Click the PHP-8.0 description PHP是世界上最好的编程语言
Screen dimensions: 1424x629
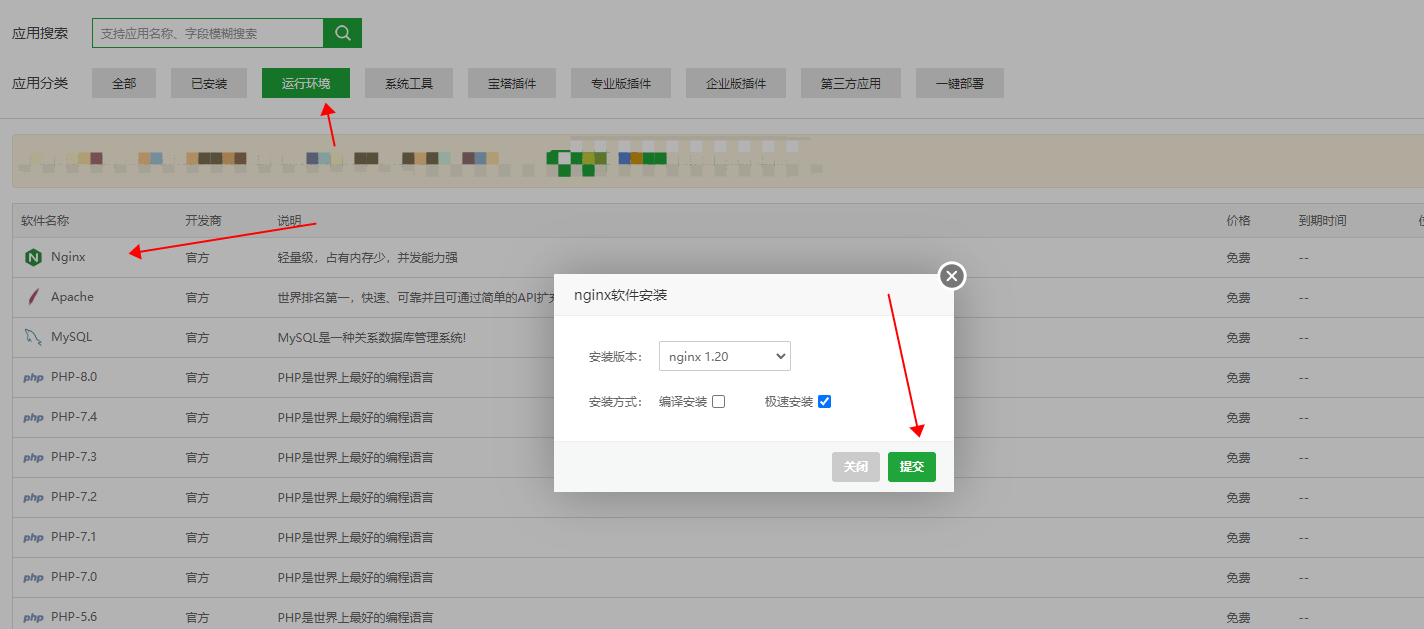coord(355,378)
